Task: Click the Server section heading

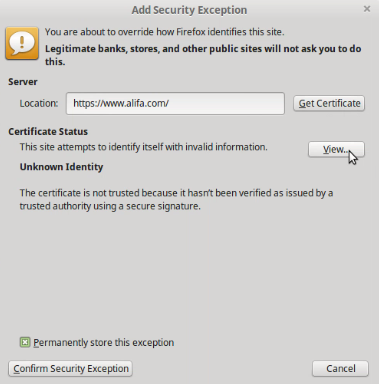Action: click(x=23, y=82)
